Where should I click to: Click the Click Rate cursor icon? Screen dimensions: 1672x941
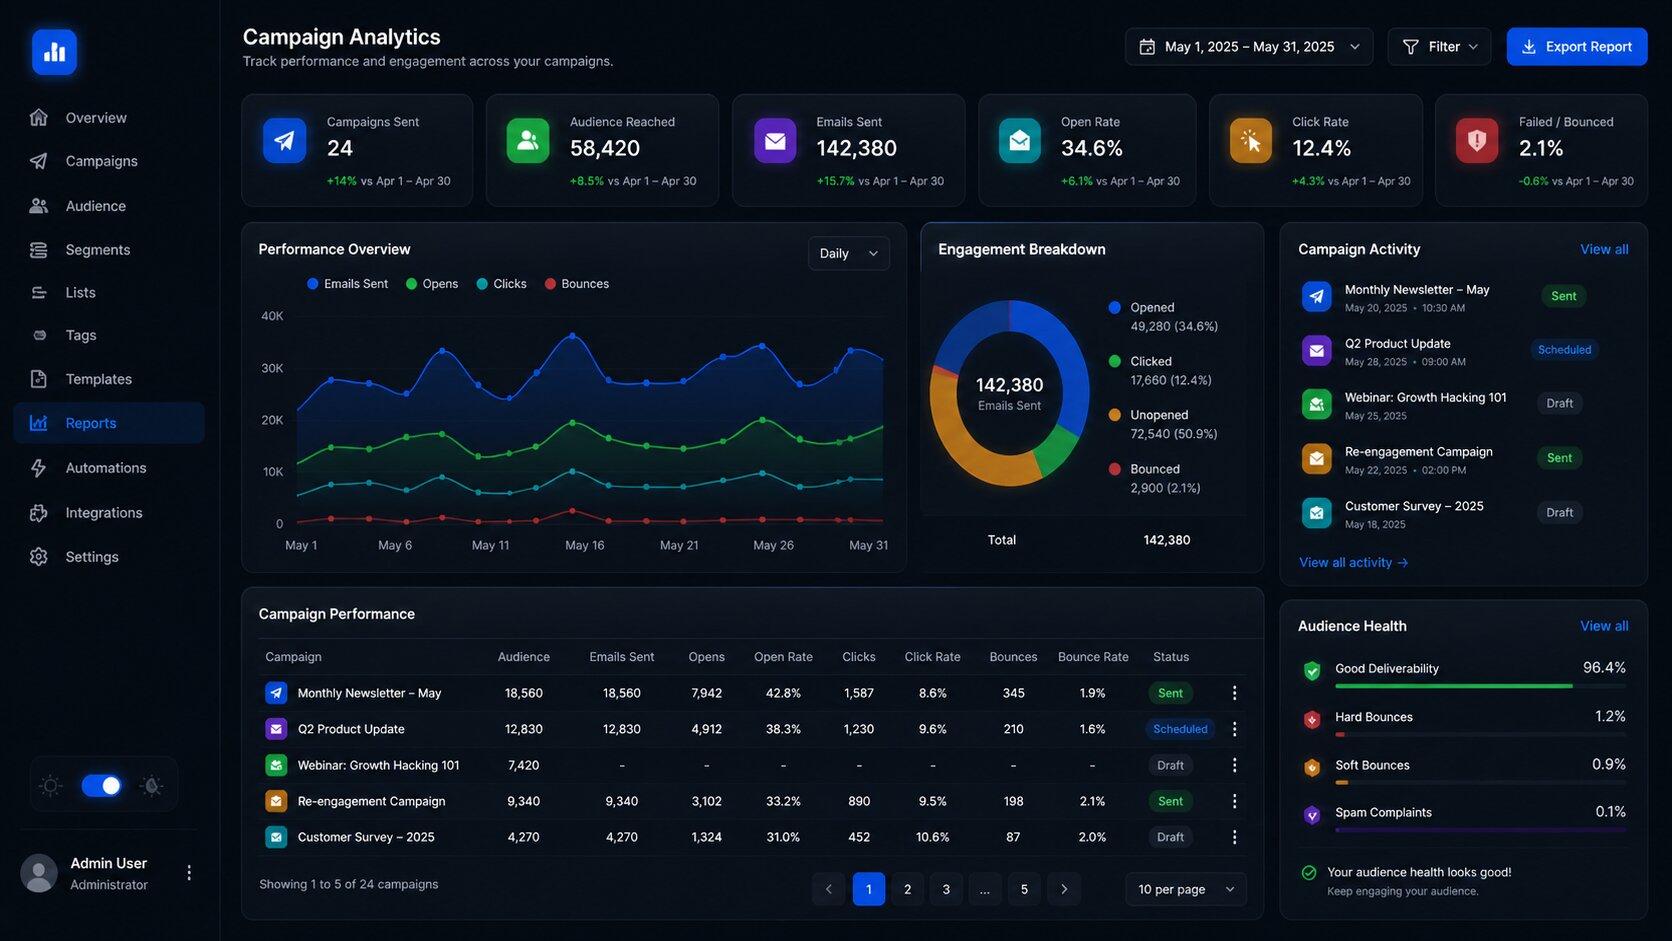point(1251,140)
